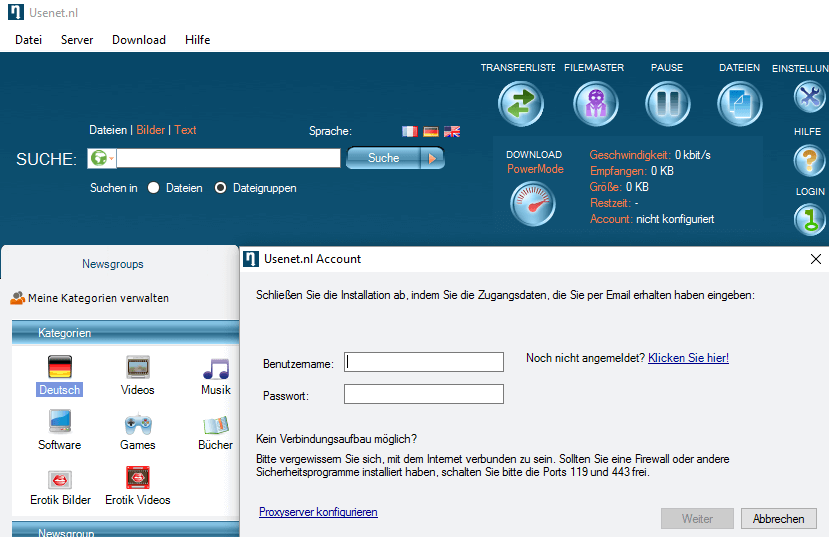Select the Newsgroups tab

[113, 264]
